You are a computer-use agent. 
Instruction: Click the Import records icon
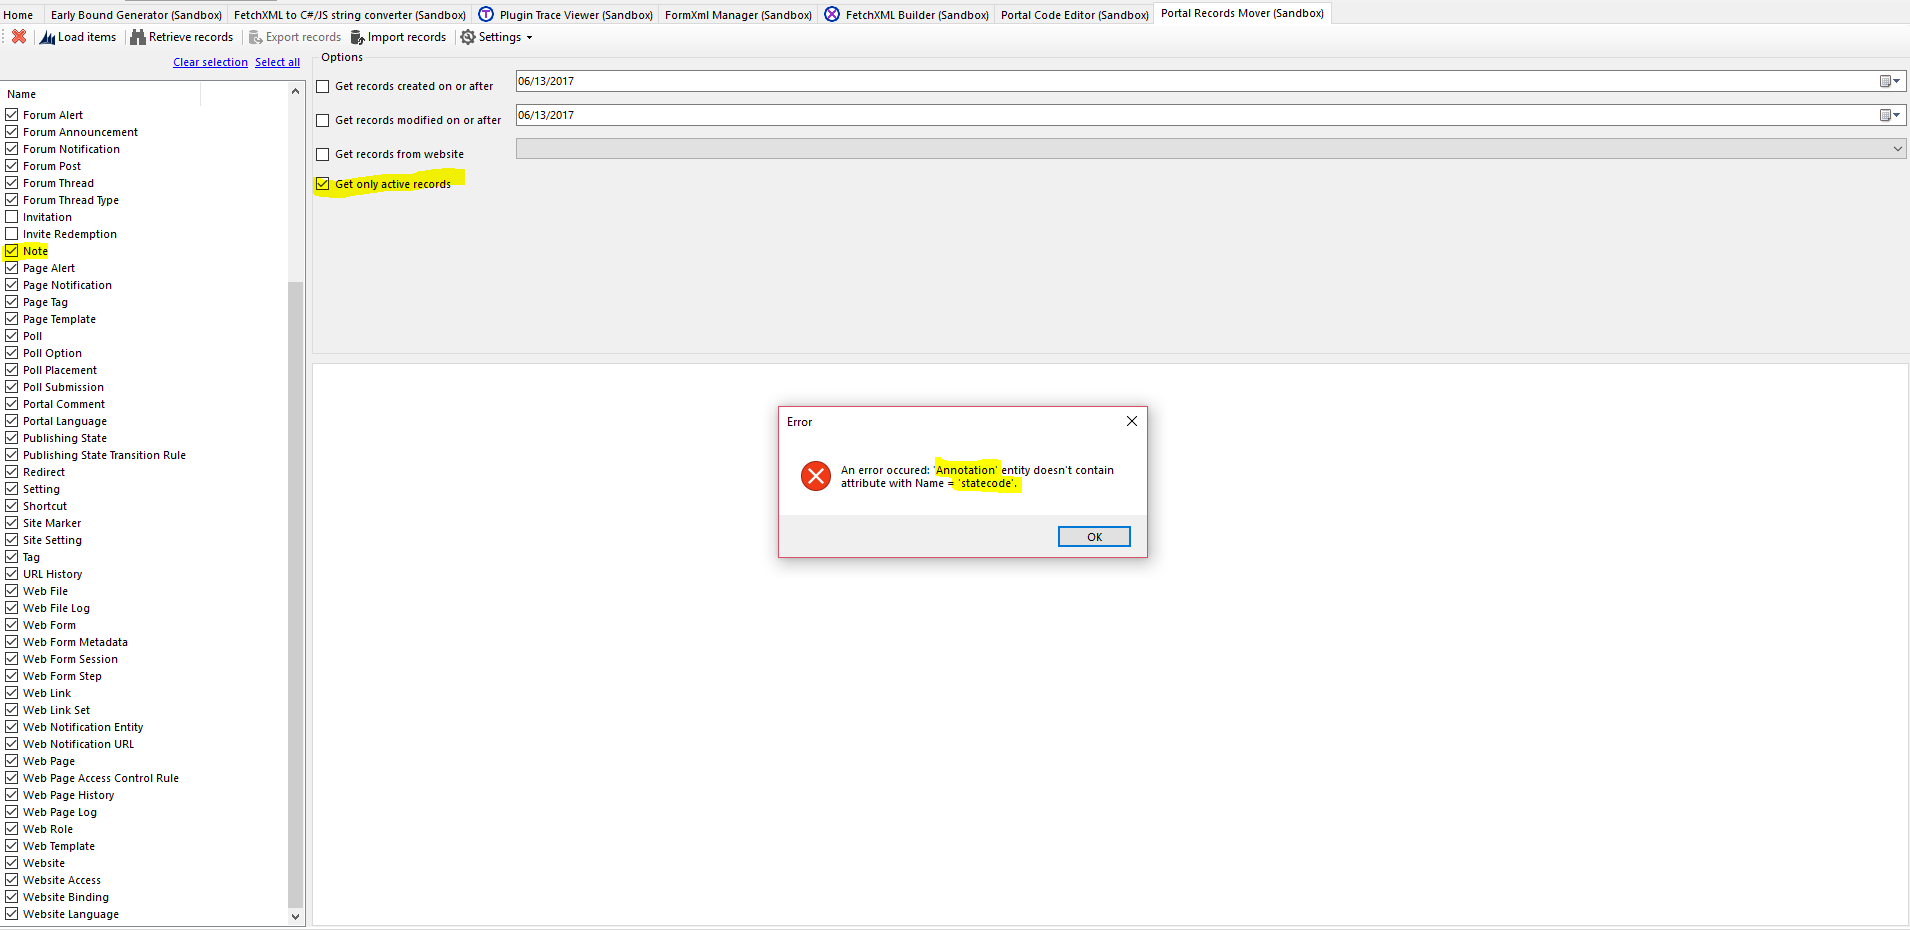(358, 37)
